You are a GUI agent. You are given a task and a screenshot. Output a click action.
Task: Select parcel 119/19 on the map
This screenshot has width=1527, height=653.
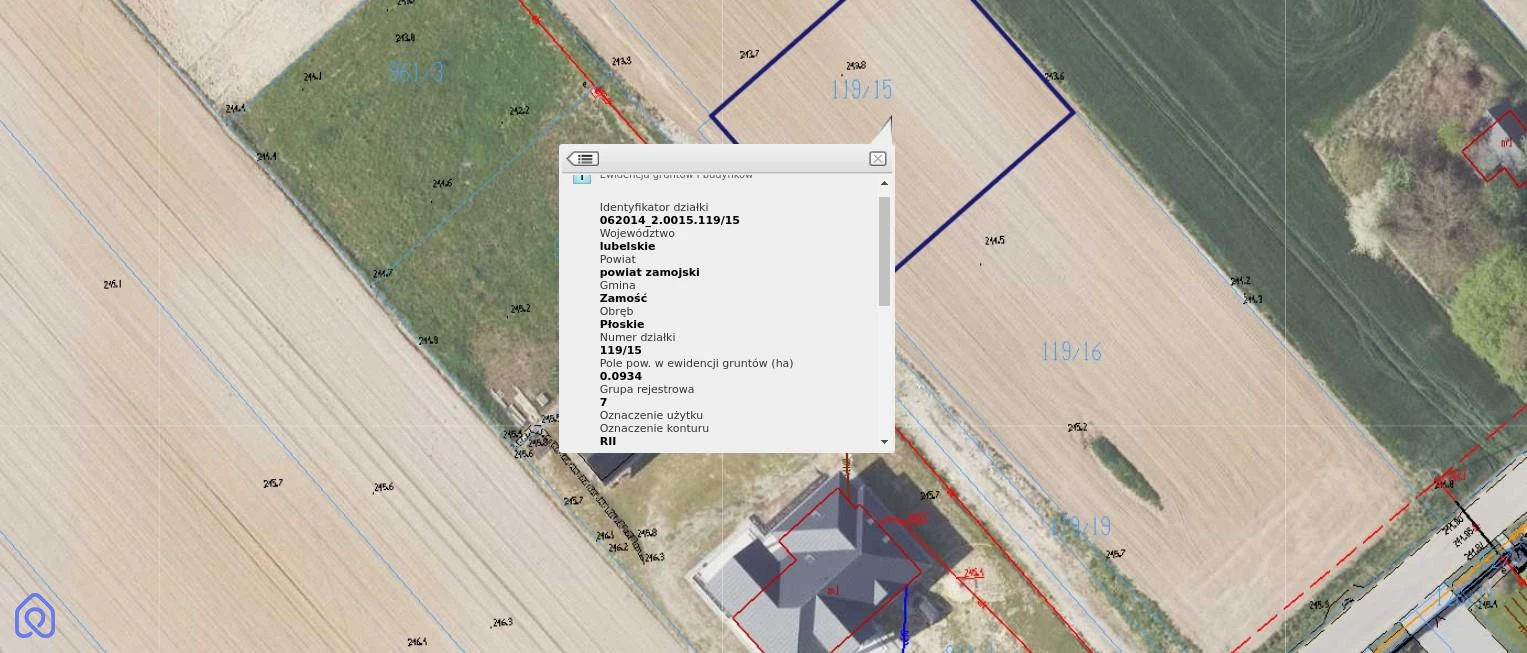pyautogui.click(x=1080, y=526)
